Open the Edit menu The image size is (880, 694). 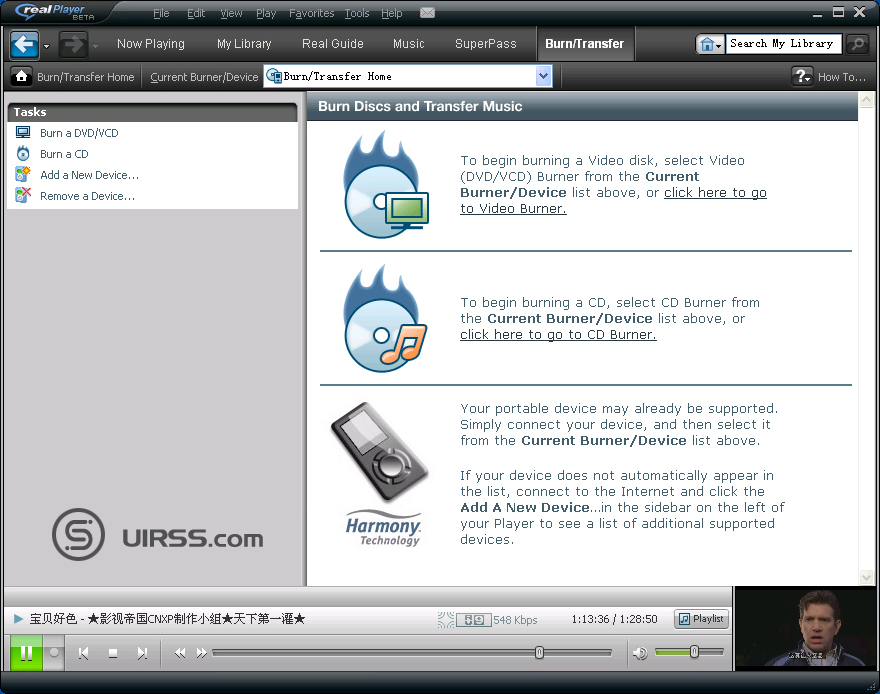[x=196, y=13]
